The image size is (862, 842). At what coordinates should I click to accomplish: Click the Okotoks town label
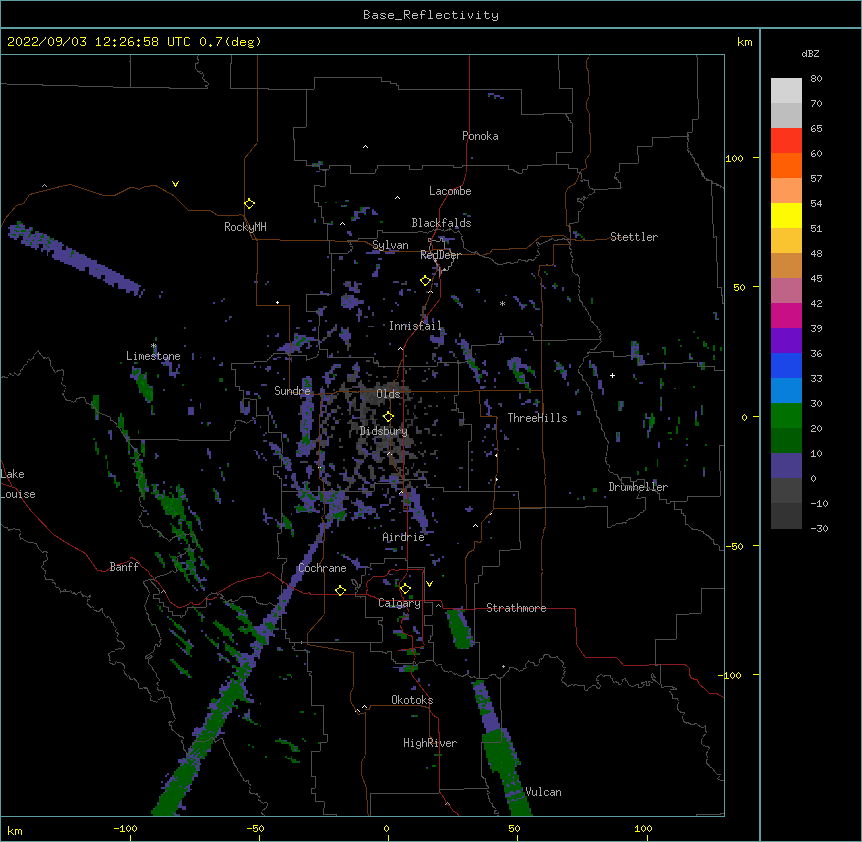(x=412, y=700)
